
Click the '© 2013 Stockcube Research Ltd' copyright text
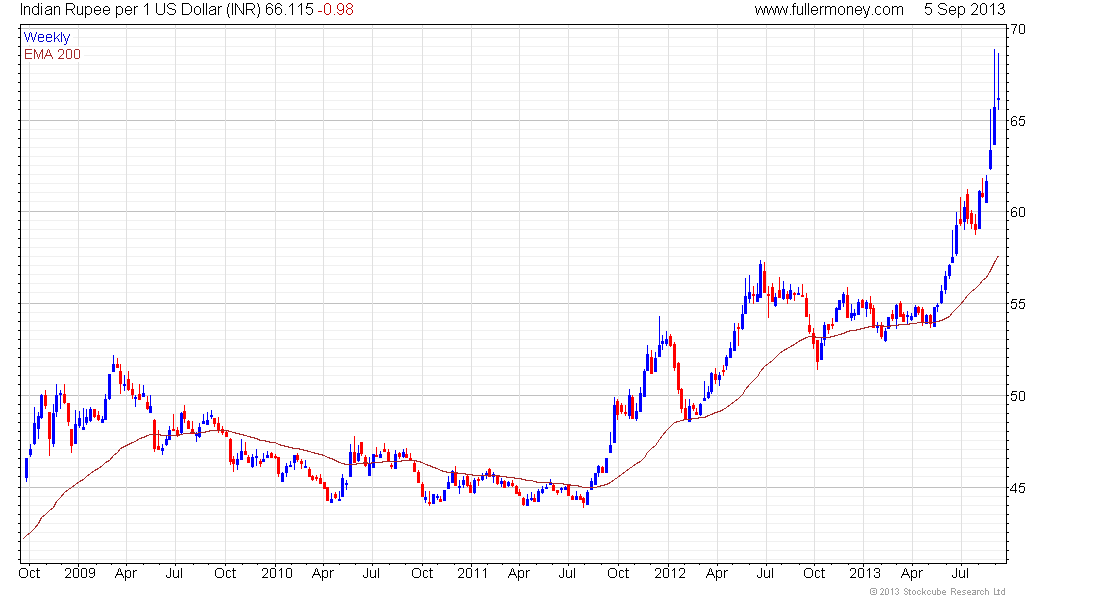(x=937, y=592)
